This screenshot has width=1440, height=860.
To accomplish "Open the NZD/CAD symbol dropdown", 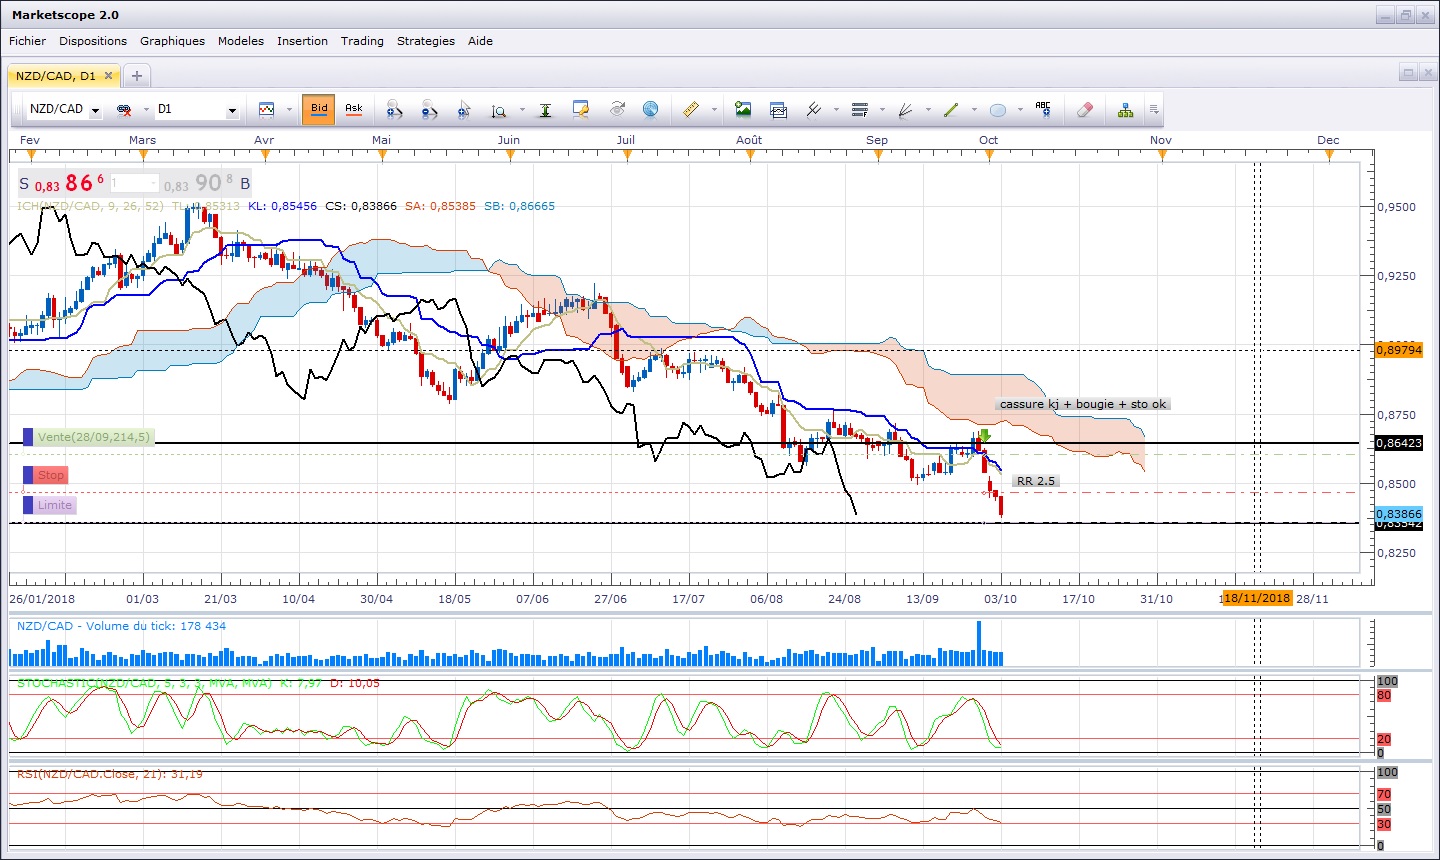I will coord(95,110).
